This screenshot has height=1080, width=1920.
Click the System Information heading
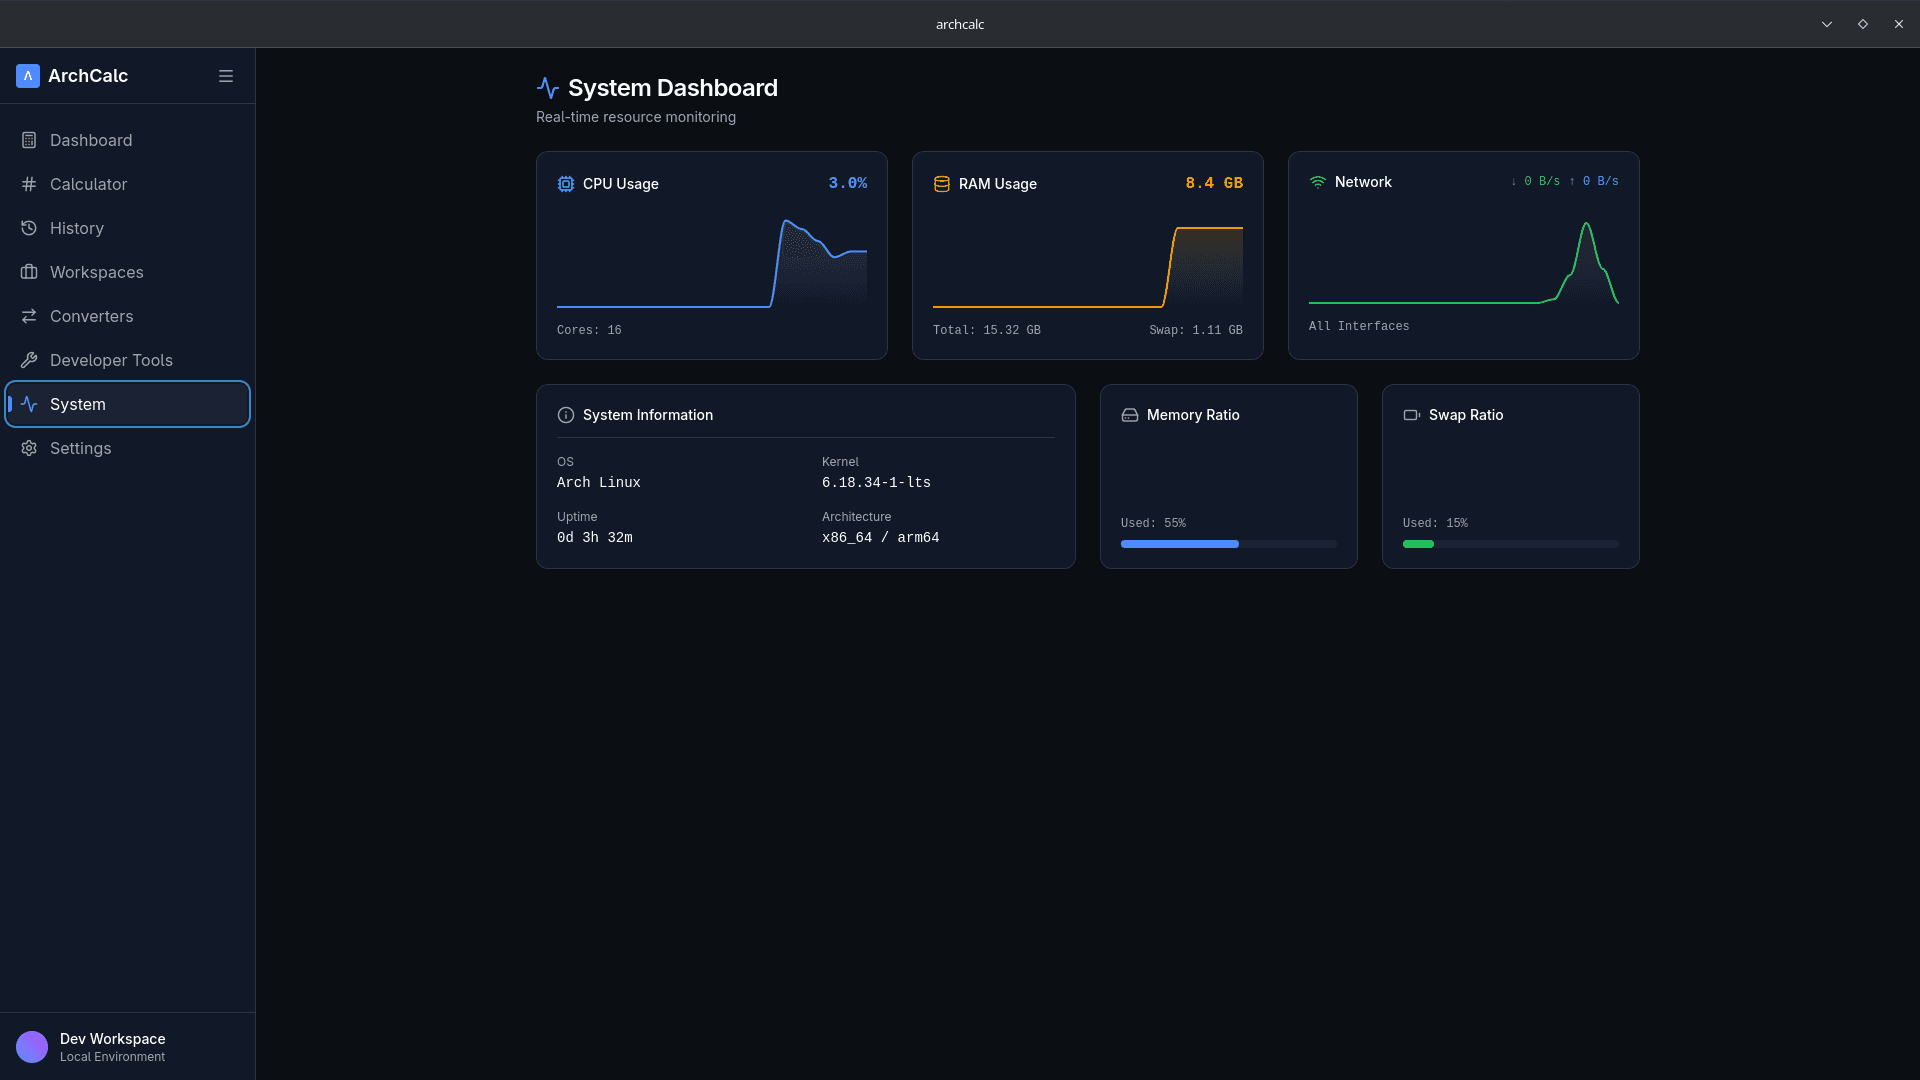click(x=648, y=415)
